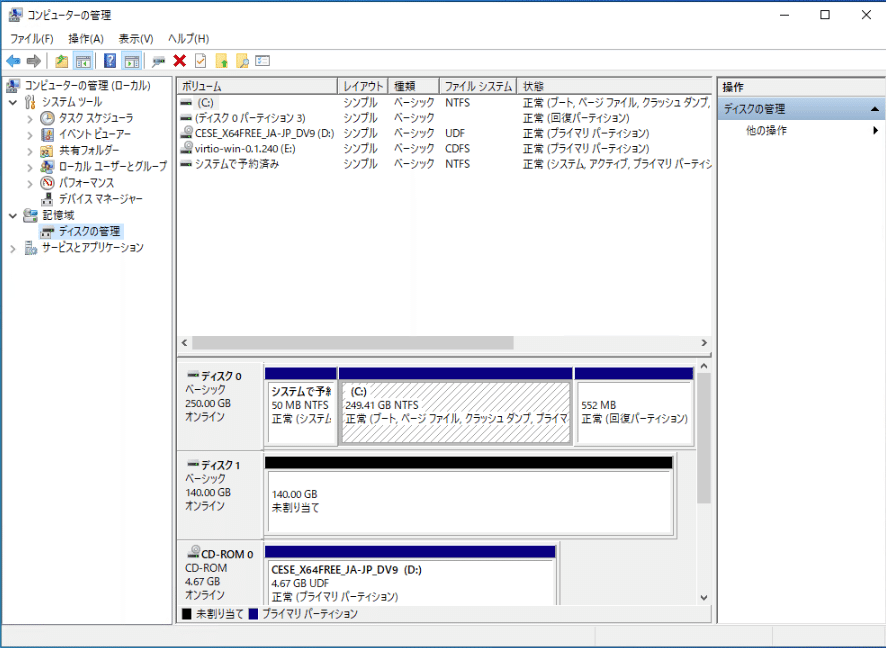Open the ファイル(F) menu

coord(32,38)
